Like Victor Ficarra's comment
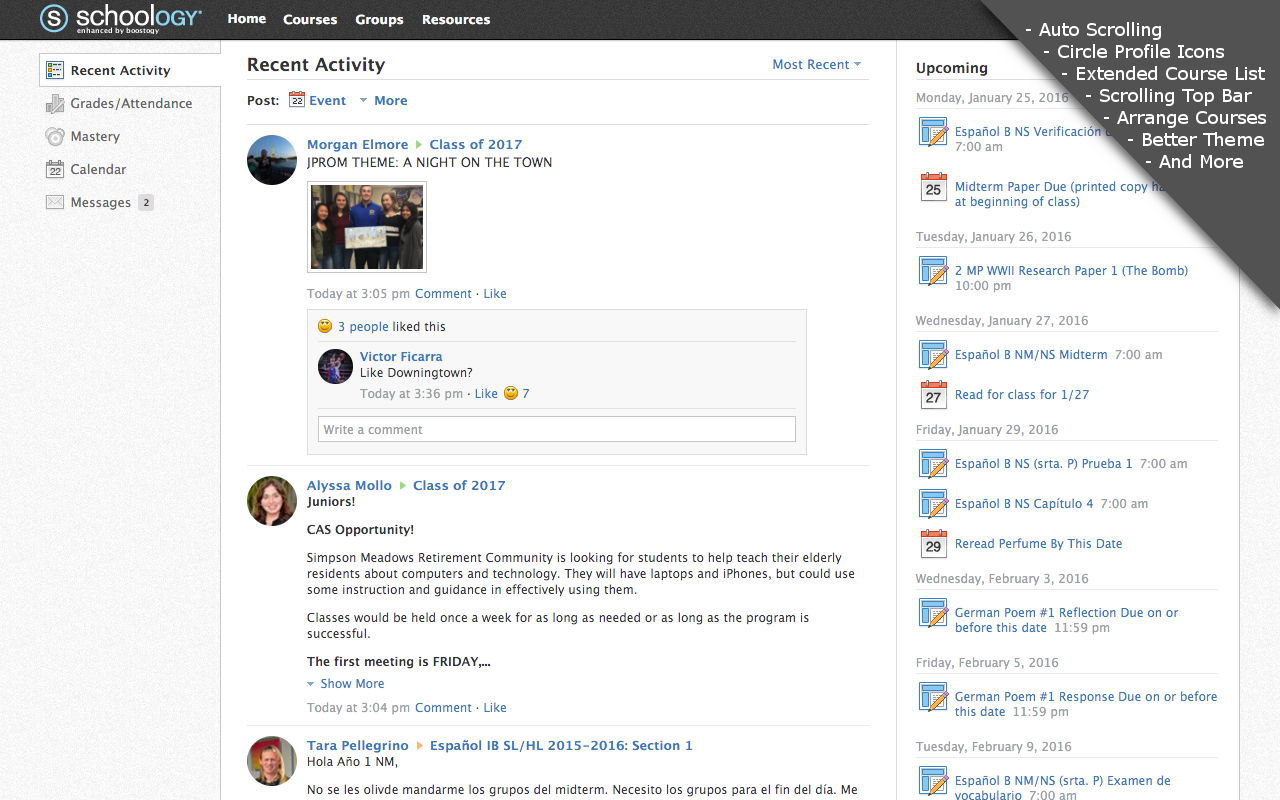 pos(486,394)
